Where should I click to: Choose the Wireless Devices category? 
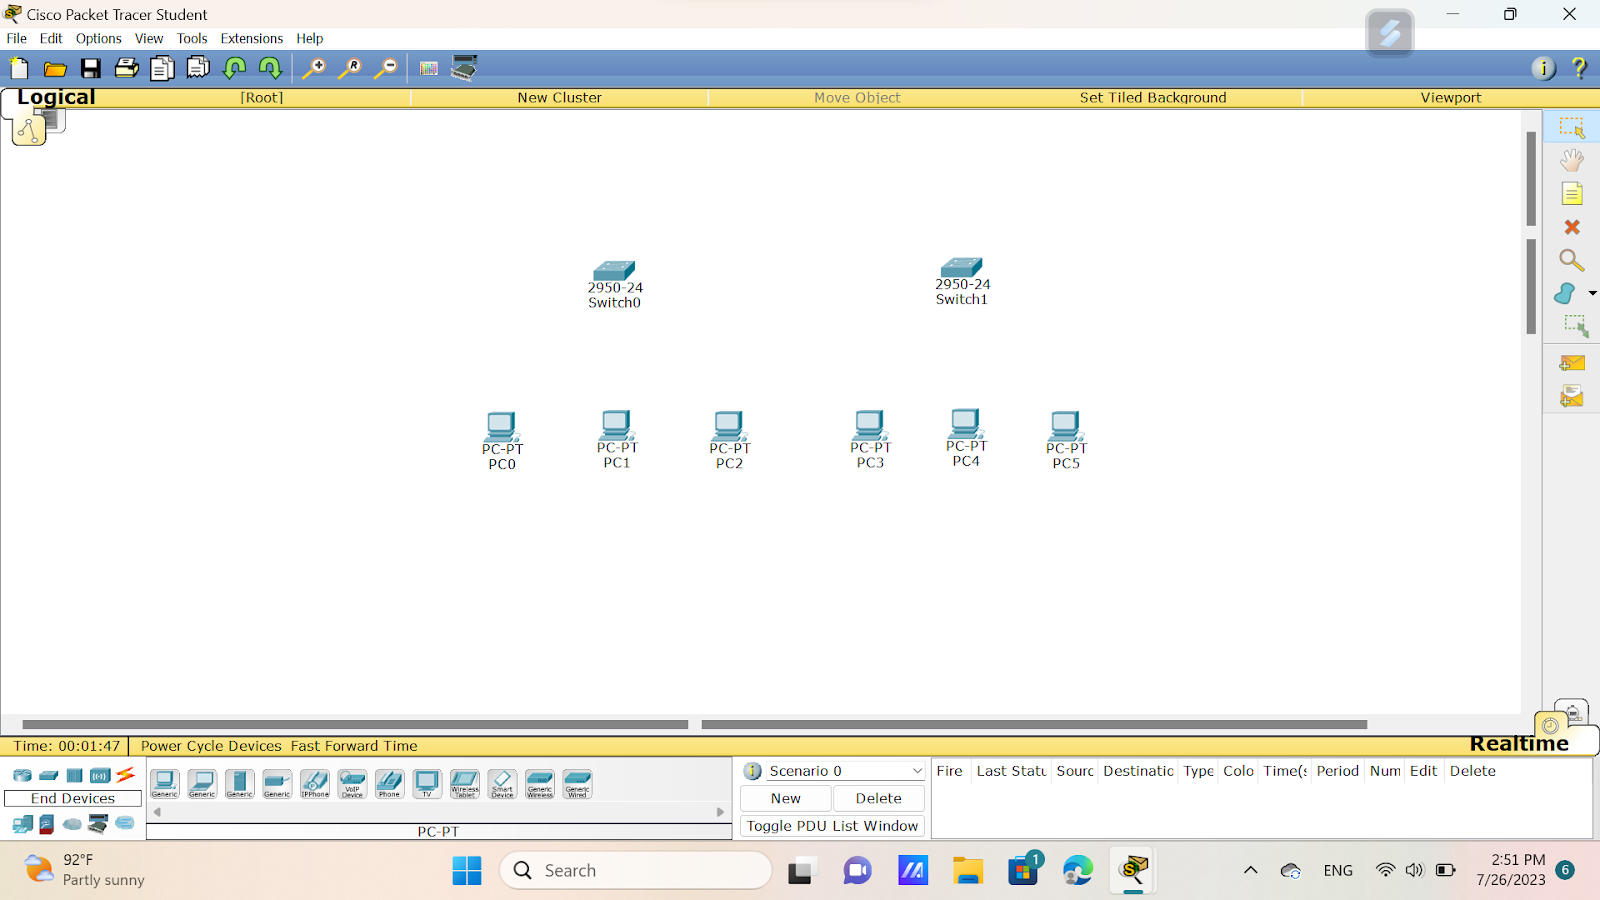point(100,775)
